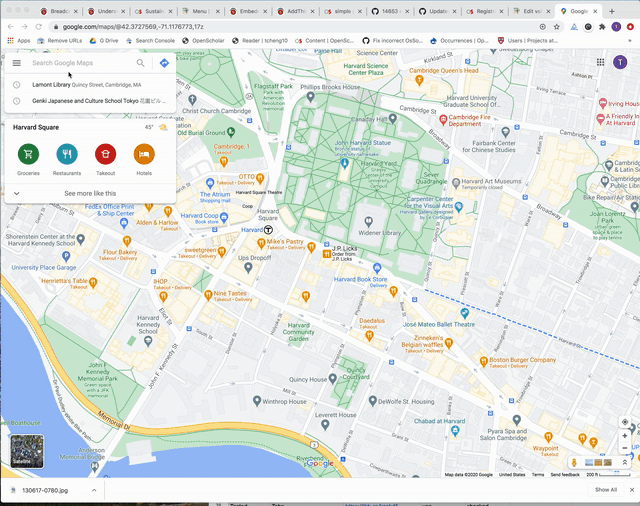Image resolution: width=640 pixels, height=506 pixels.
Task: Choose the Takeout category icon
Action: 105,154
